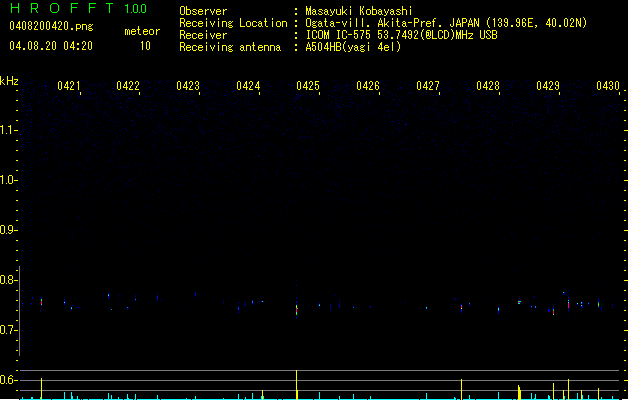
Task: Select time marker 0426
Action: pos(368,86)
